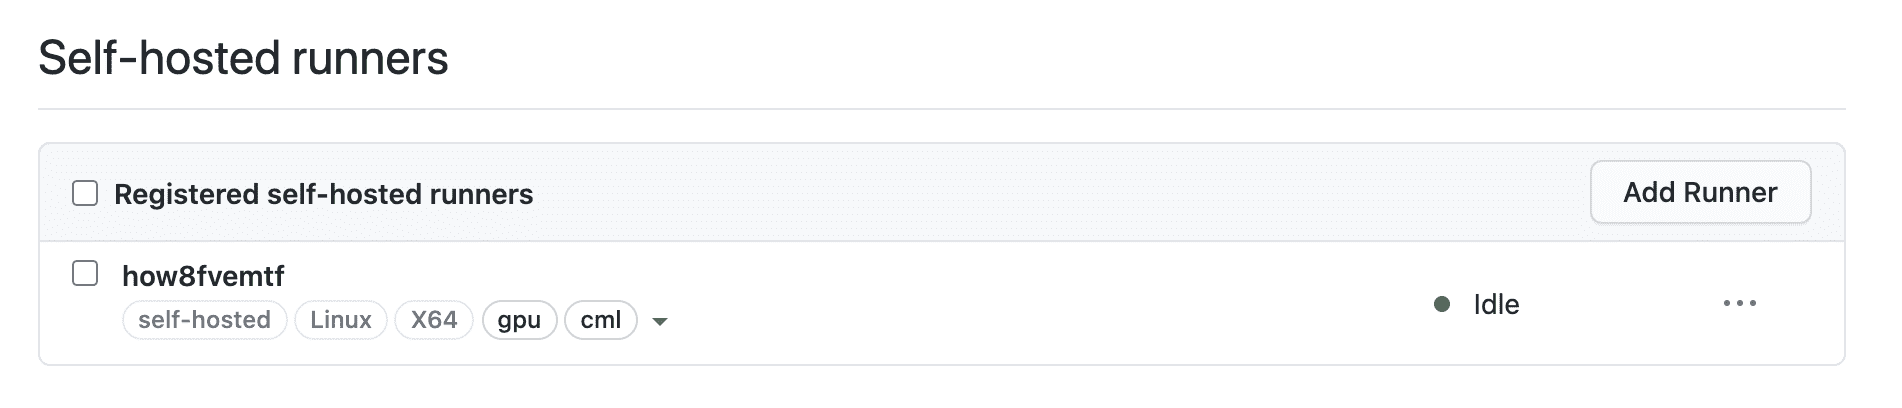Screen dimensions: 1902x408
Task: Open the how8fvemtf runner name
Action: click(x=203, y=276)
